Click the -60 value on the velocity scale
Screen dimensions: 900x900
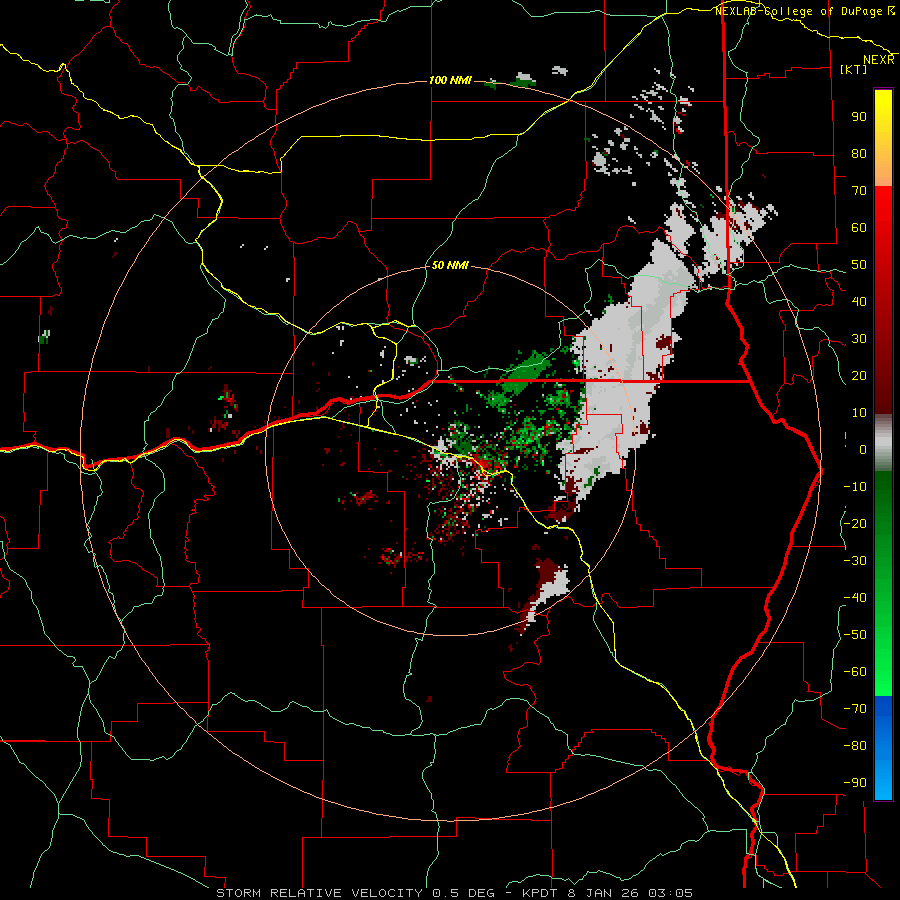click(x=855, y=672)
